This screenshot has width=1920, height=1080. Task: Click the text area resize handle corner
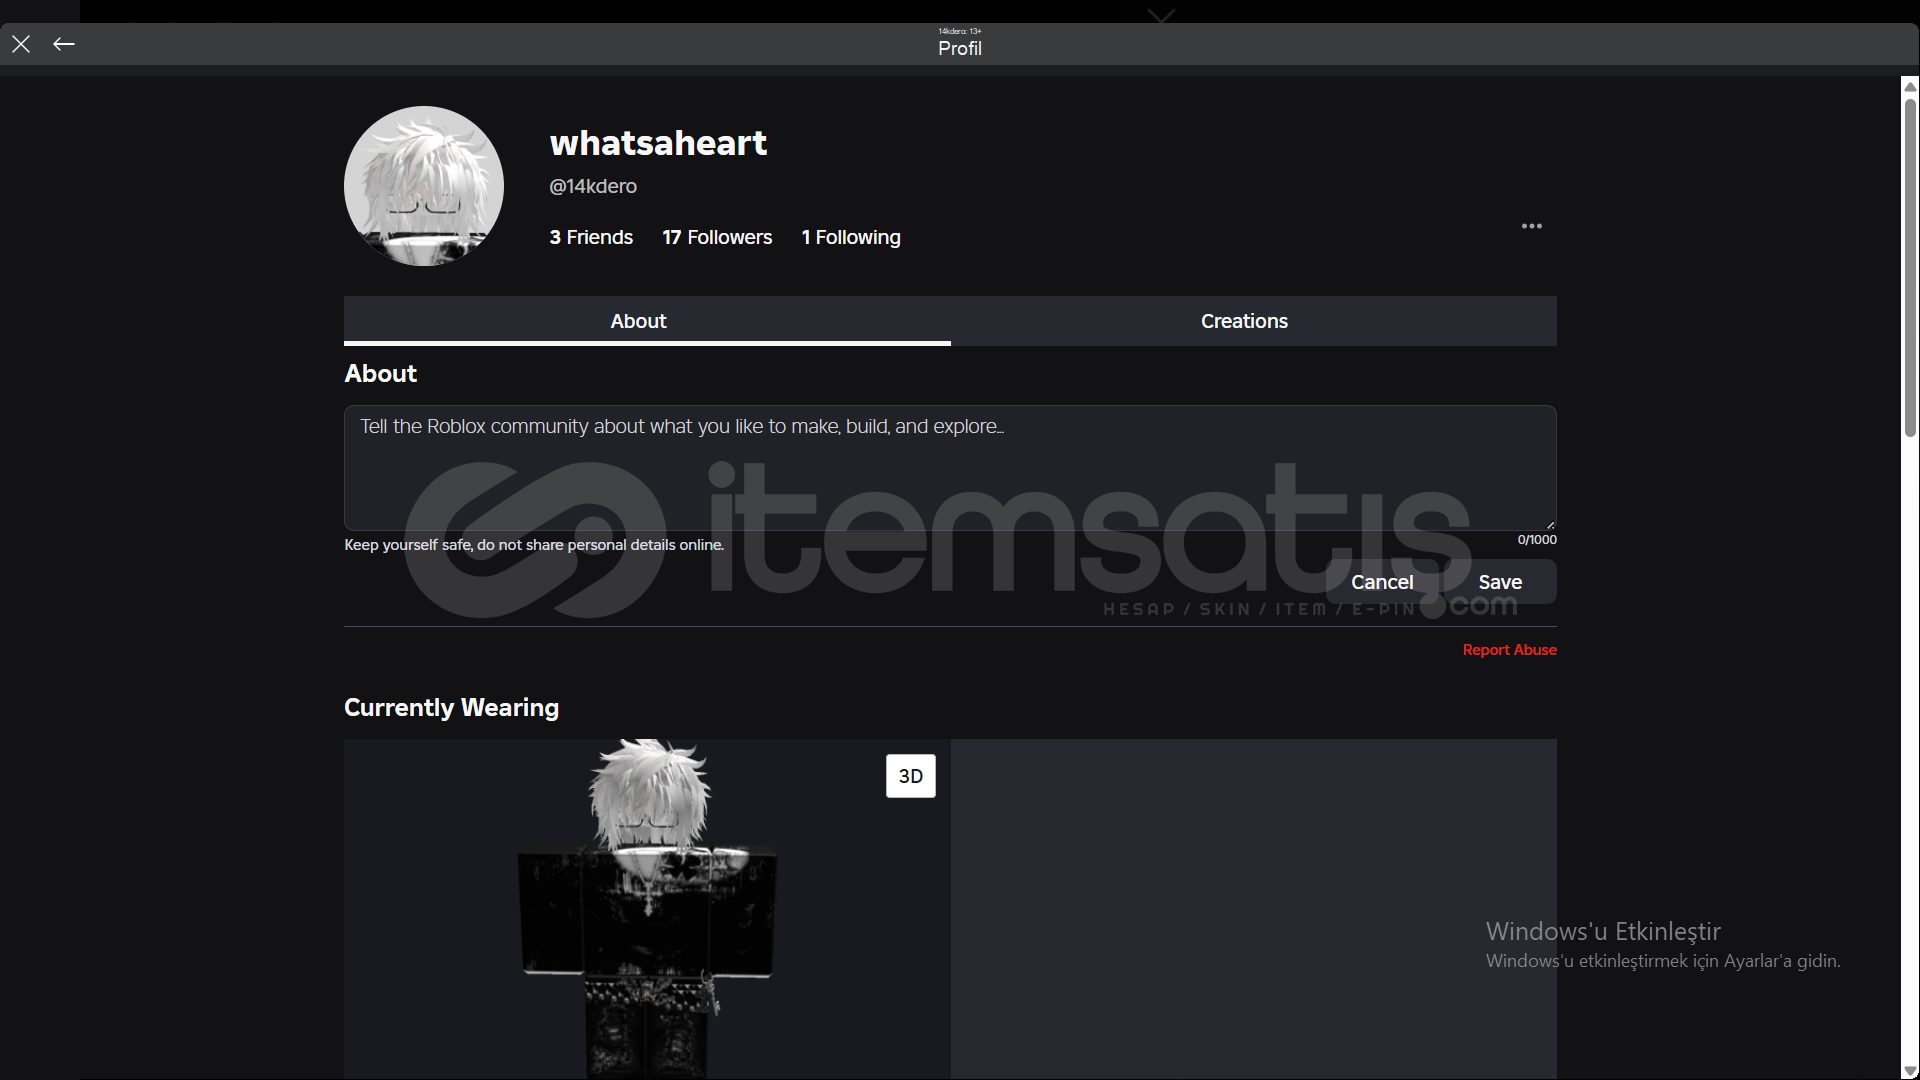click(x=1550, y=524)
